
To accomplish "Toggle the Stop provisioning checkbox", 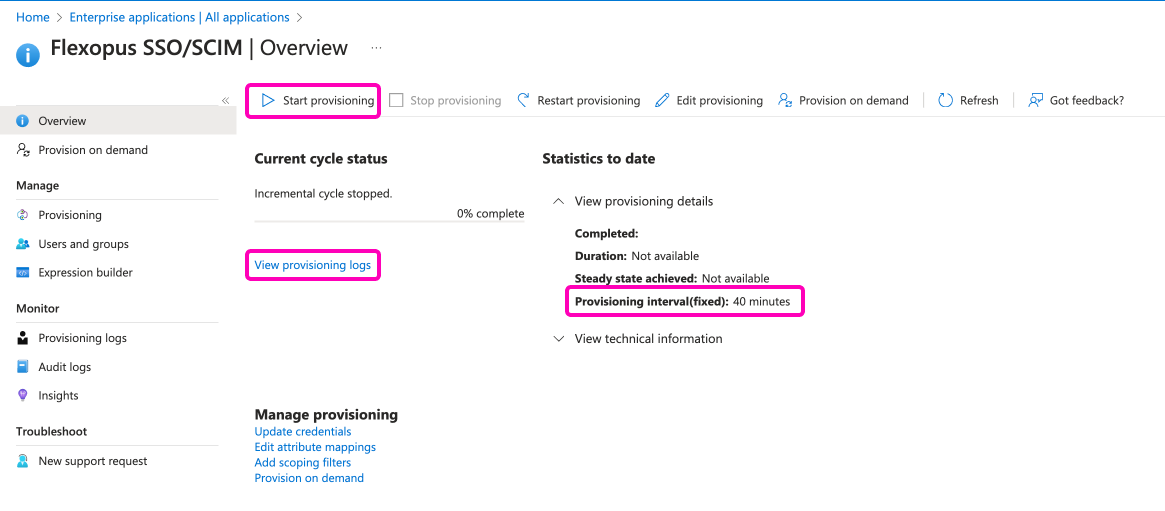I will 396,100.
